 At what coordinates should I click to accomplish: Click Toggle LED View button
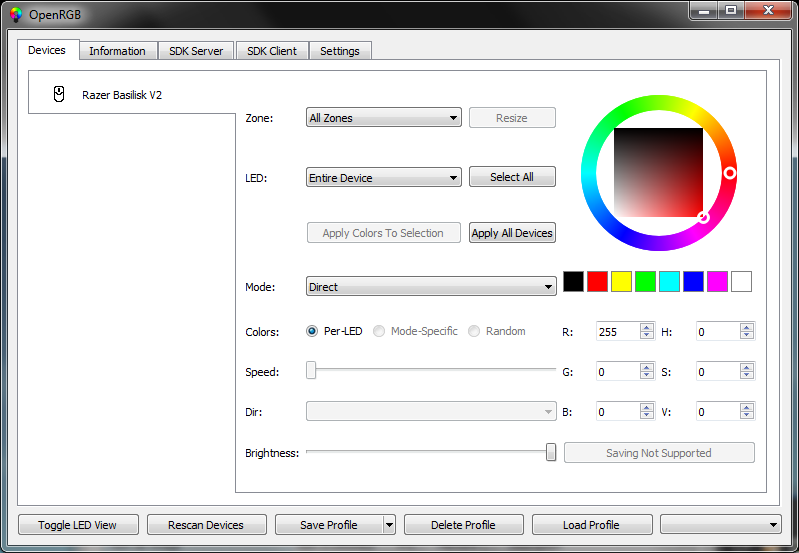pyautogui.click(x=78, y=524)
